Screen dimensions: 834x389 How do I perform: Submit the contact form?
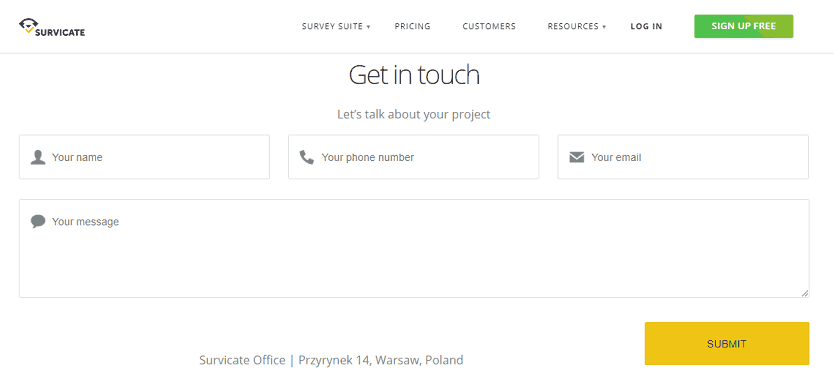click(727, 343)
